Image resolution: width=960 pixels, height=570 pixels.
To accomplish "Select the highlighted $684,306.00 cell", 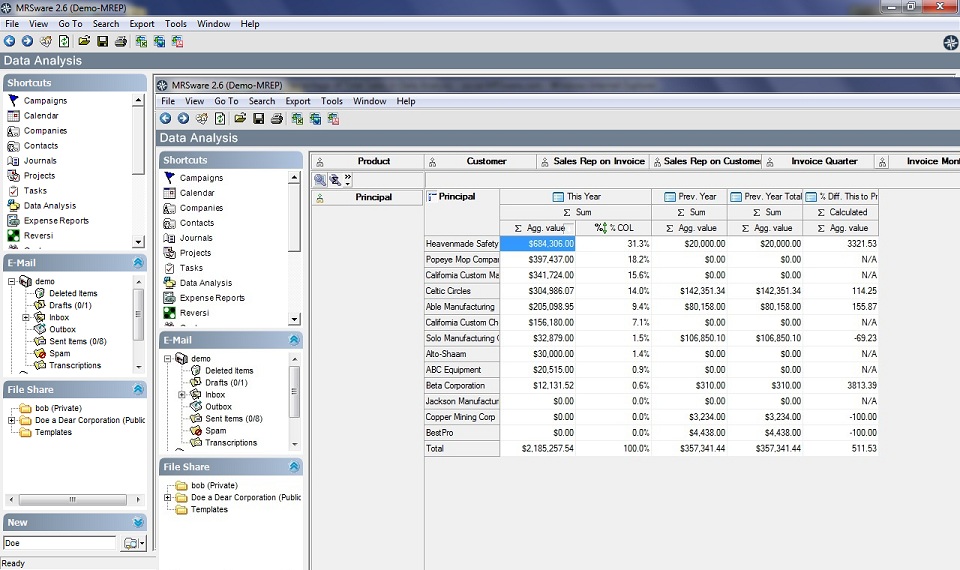I will pyautogui.click(x=538, y=244).
